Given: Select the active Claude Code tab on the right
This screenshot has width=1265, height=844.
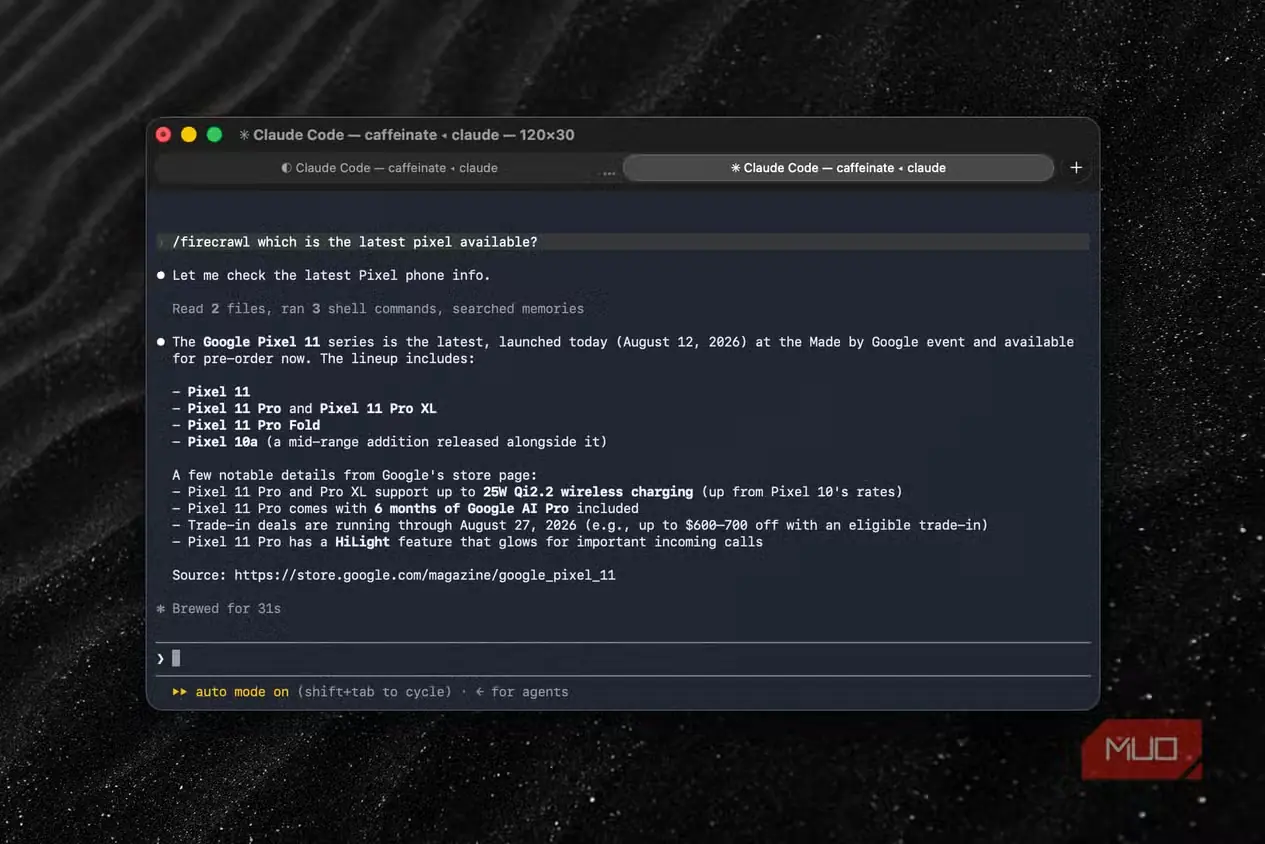Looking at the screenshot, I should click(x=838, y=168).
